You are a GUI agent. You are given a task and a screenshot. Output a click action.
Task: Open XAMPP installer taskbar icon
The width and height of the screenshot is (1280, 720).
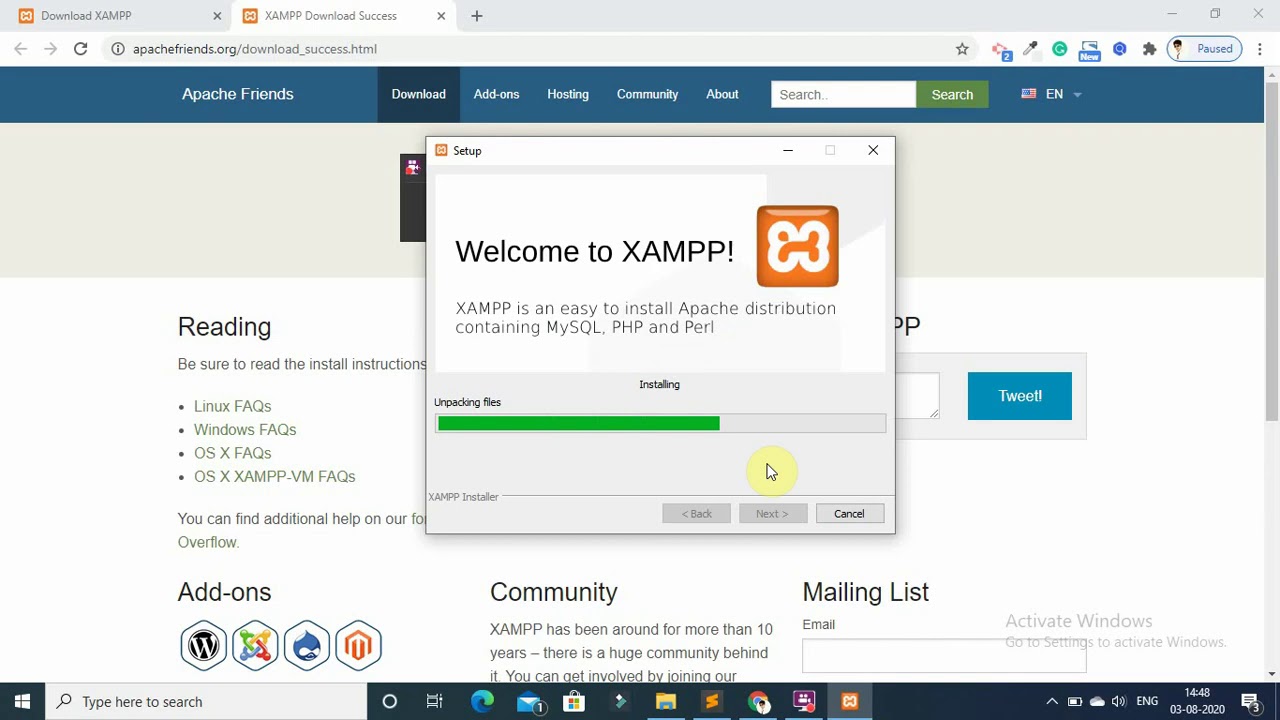[x=850, y=702]
